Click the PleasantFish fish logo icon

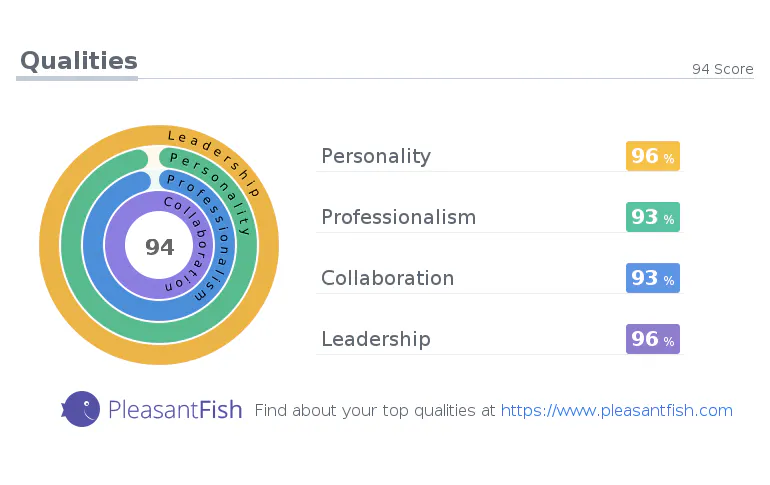81,409
